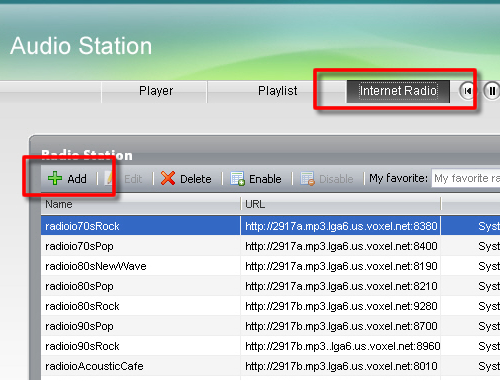
Task: Focus the My favorite radio field
Action: pos(466,178)
